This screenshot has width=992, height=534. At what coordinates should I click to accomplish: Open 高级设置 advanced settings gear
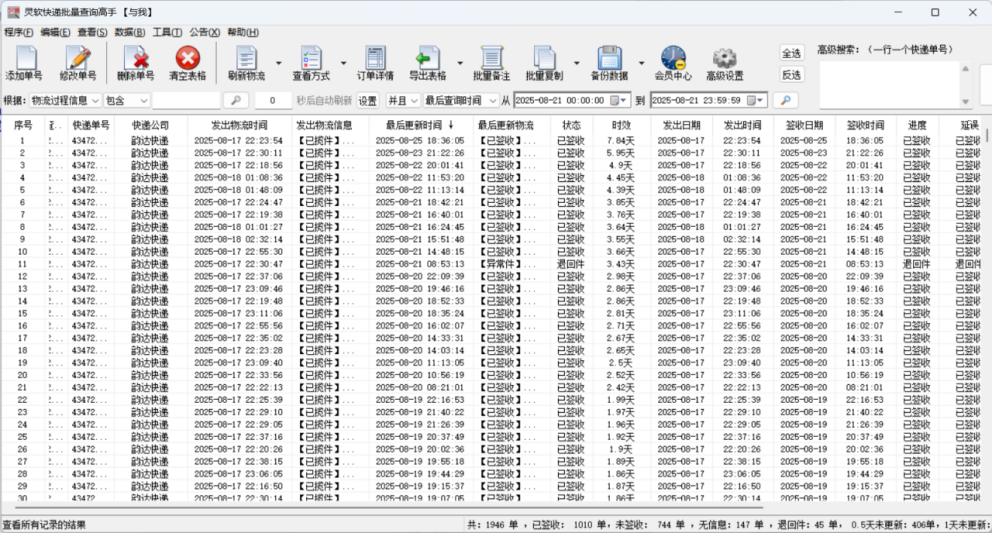725,63
